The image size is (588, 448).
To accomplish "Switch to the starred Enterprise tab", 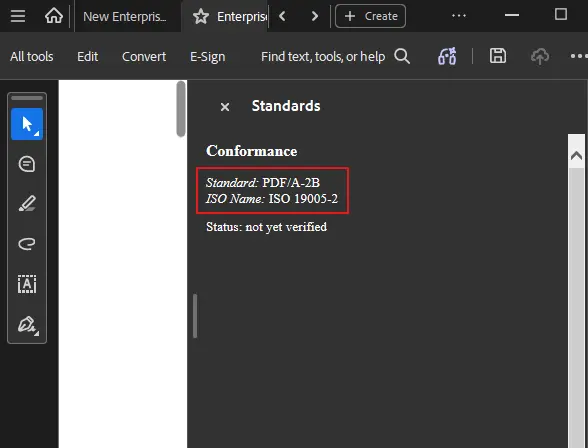I will (226, 16).
